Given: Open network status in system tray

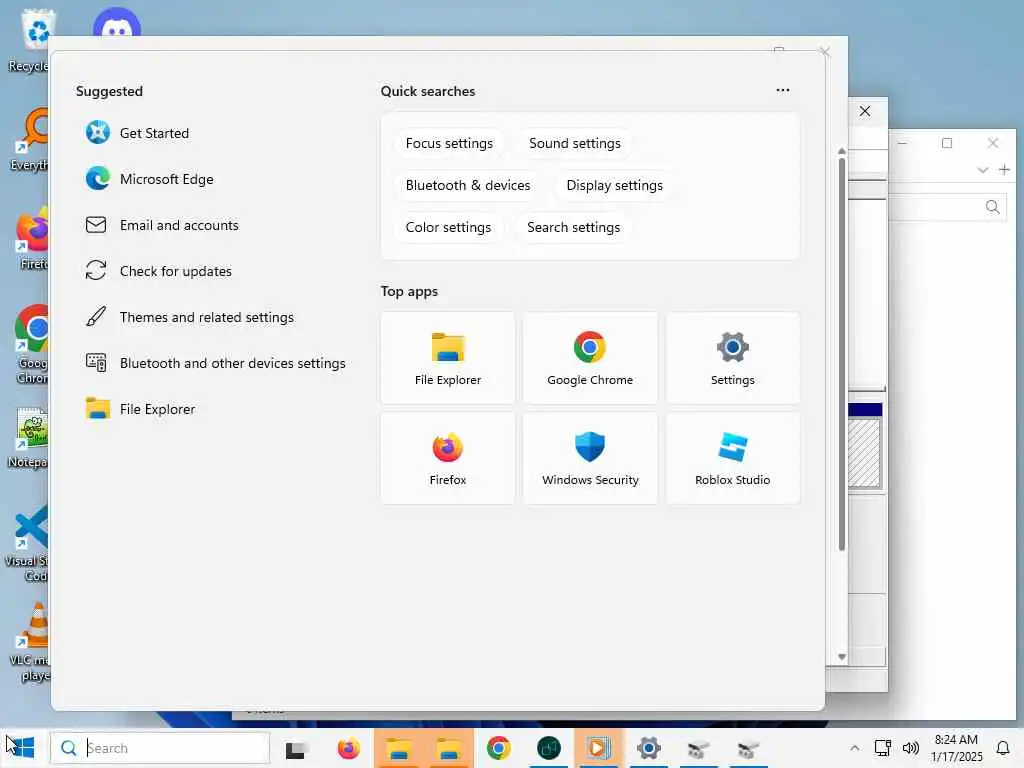Looking at the screenshot, I should point(883,748).
